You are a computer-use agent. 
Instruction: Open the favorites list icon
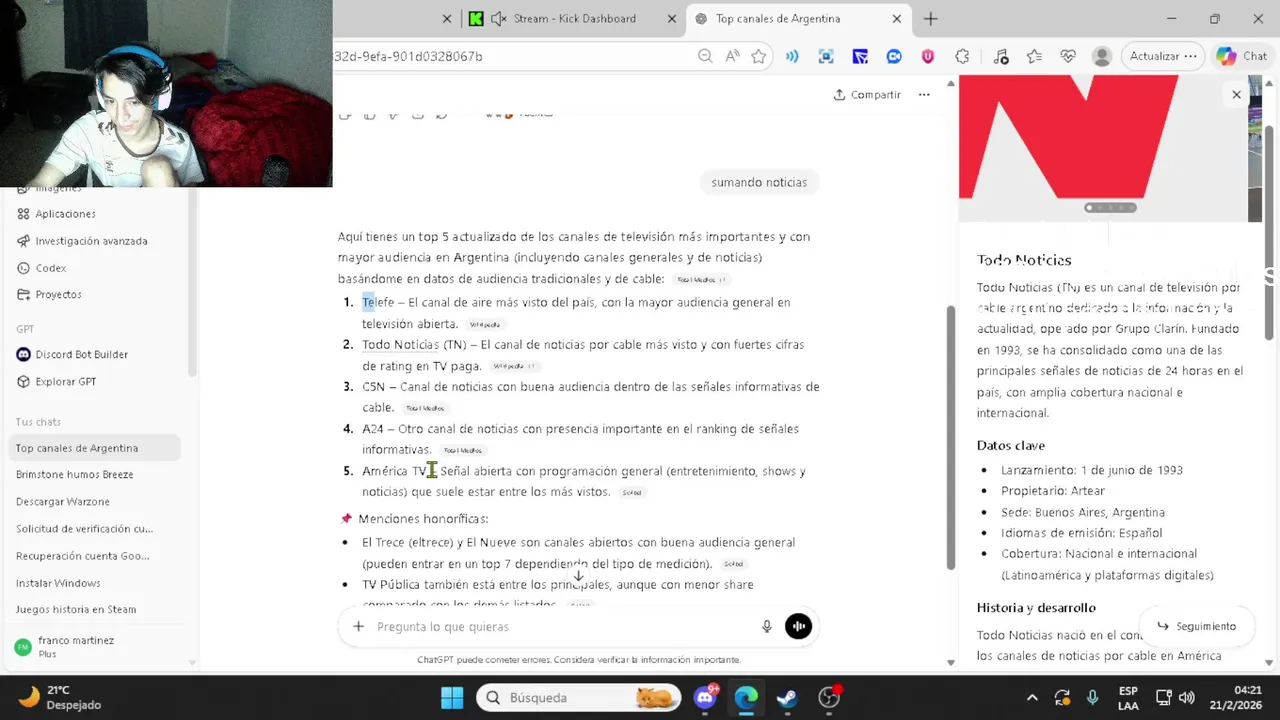click(1034, 57)
